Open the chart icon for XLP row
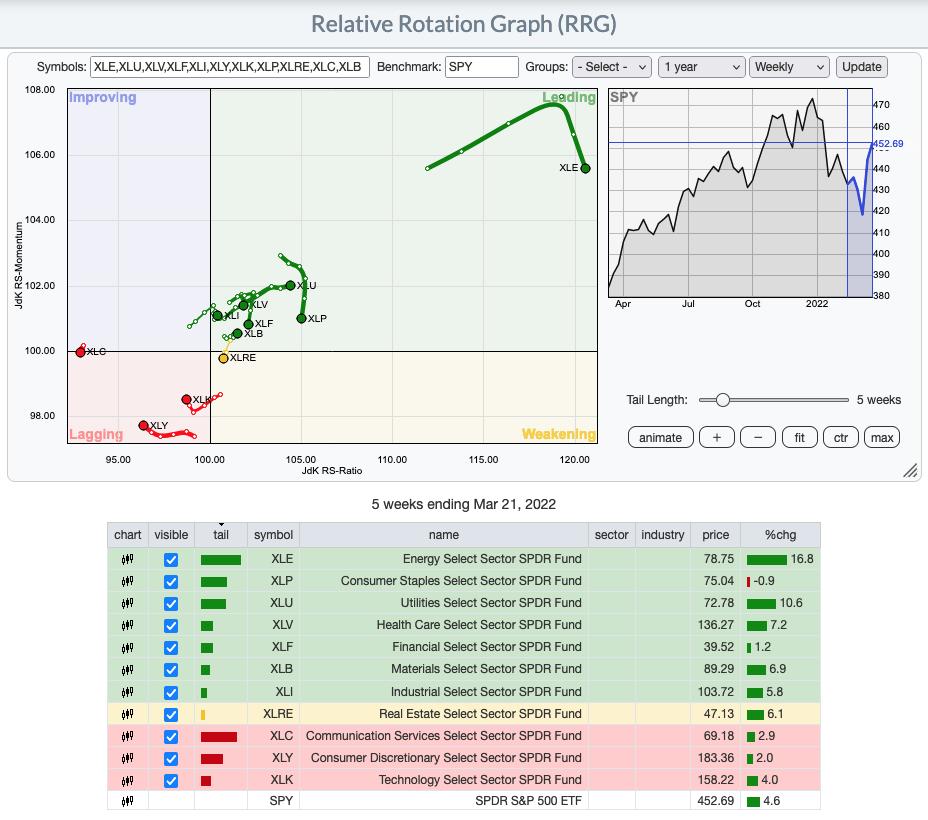The image size is (928, 820). pyautogui.click(x=127, y=581)
